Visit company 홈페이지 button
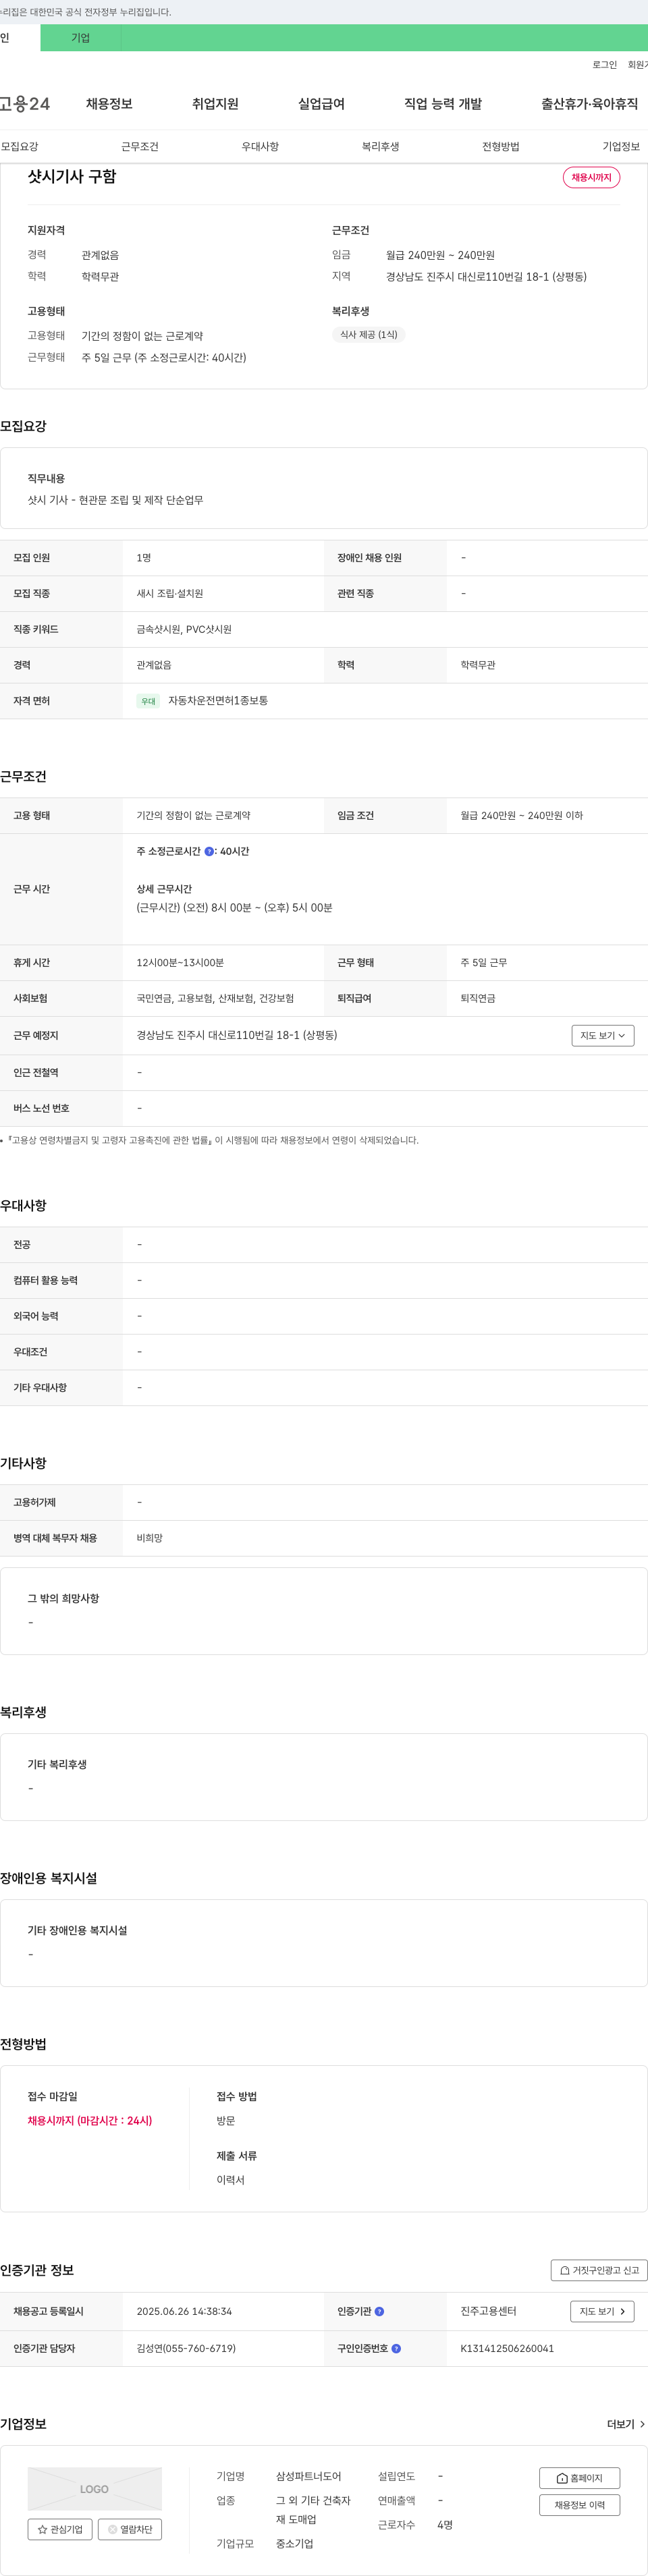 point(579,2478)
